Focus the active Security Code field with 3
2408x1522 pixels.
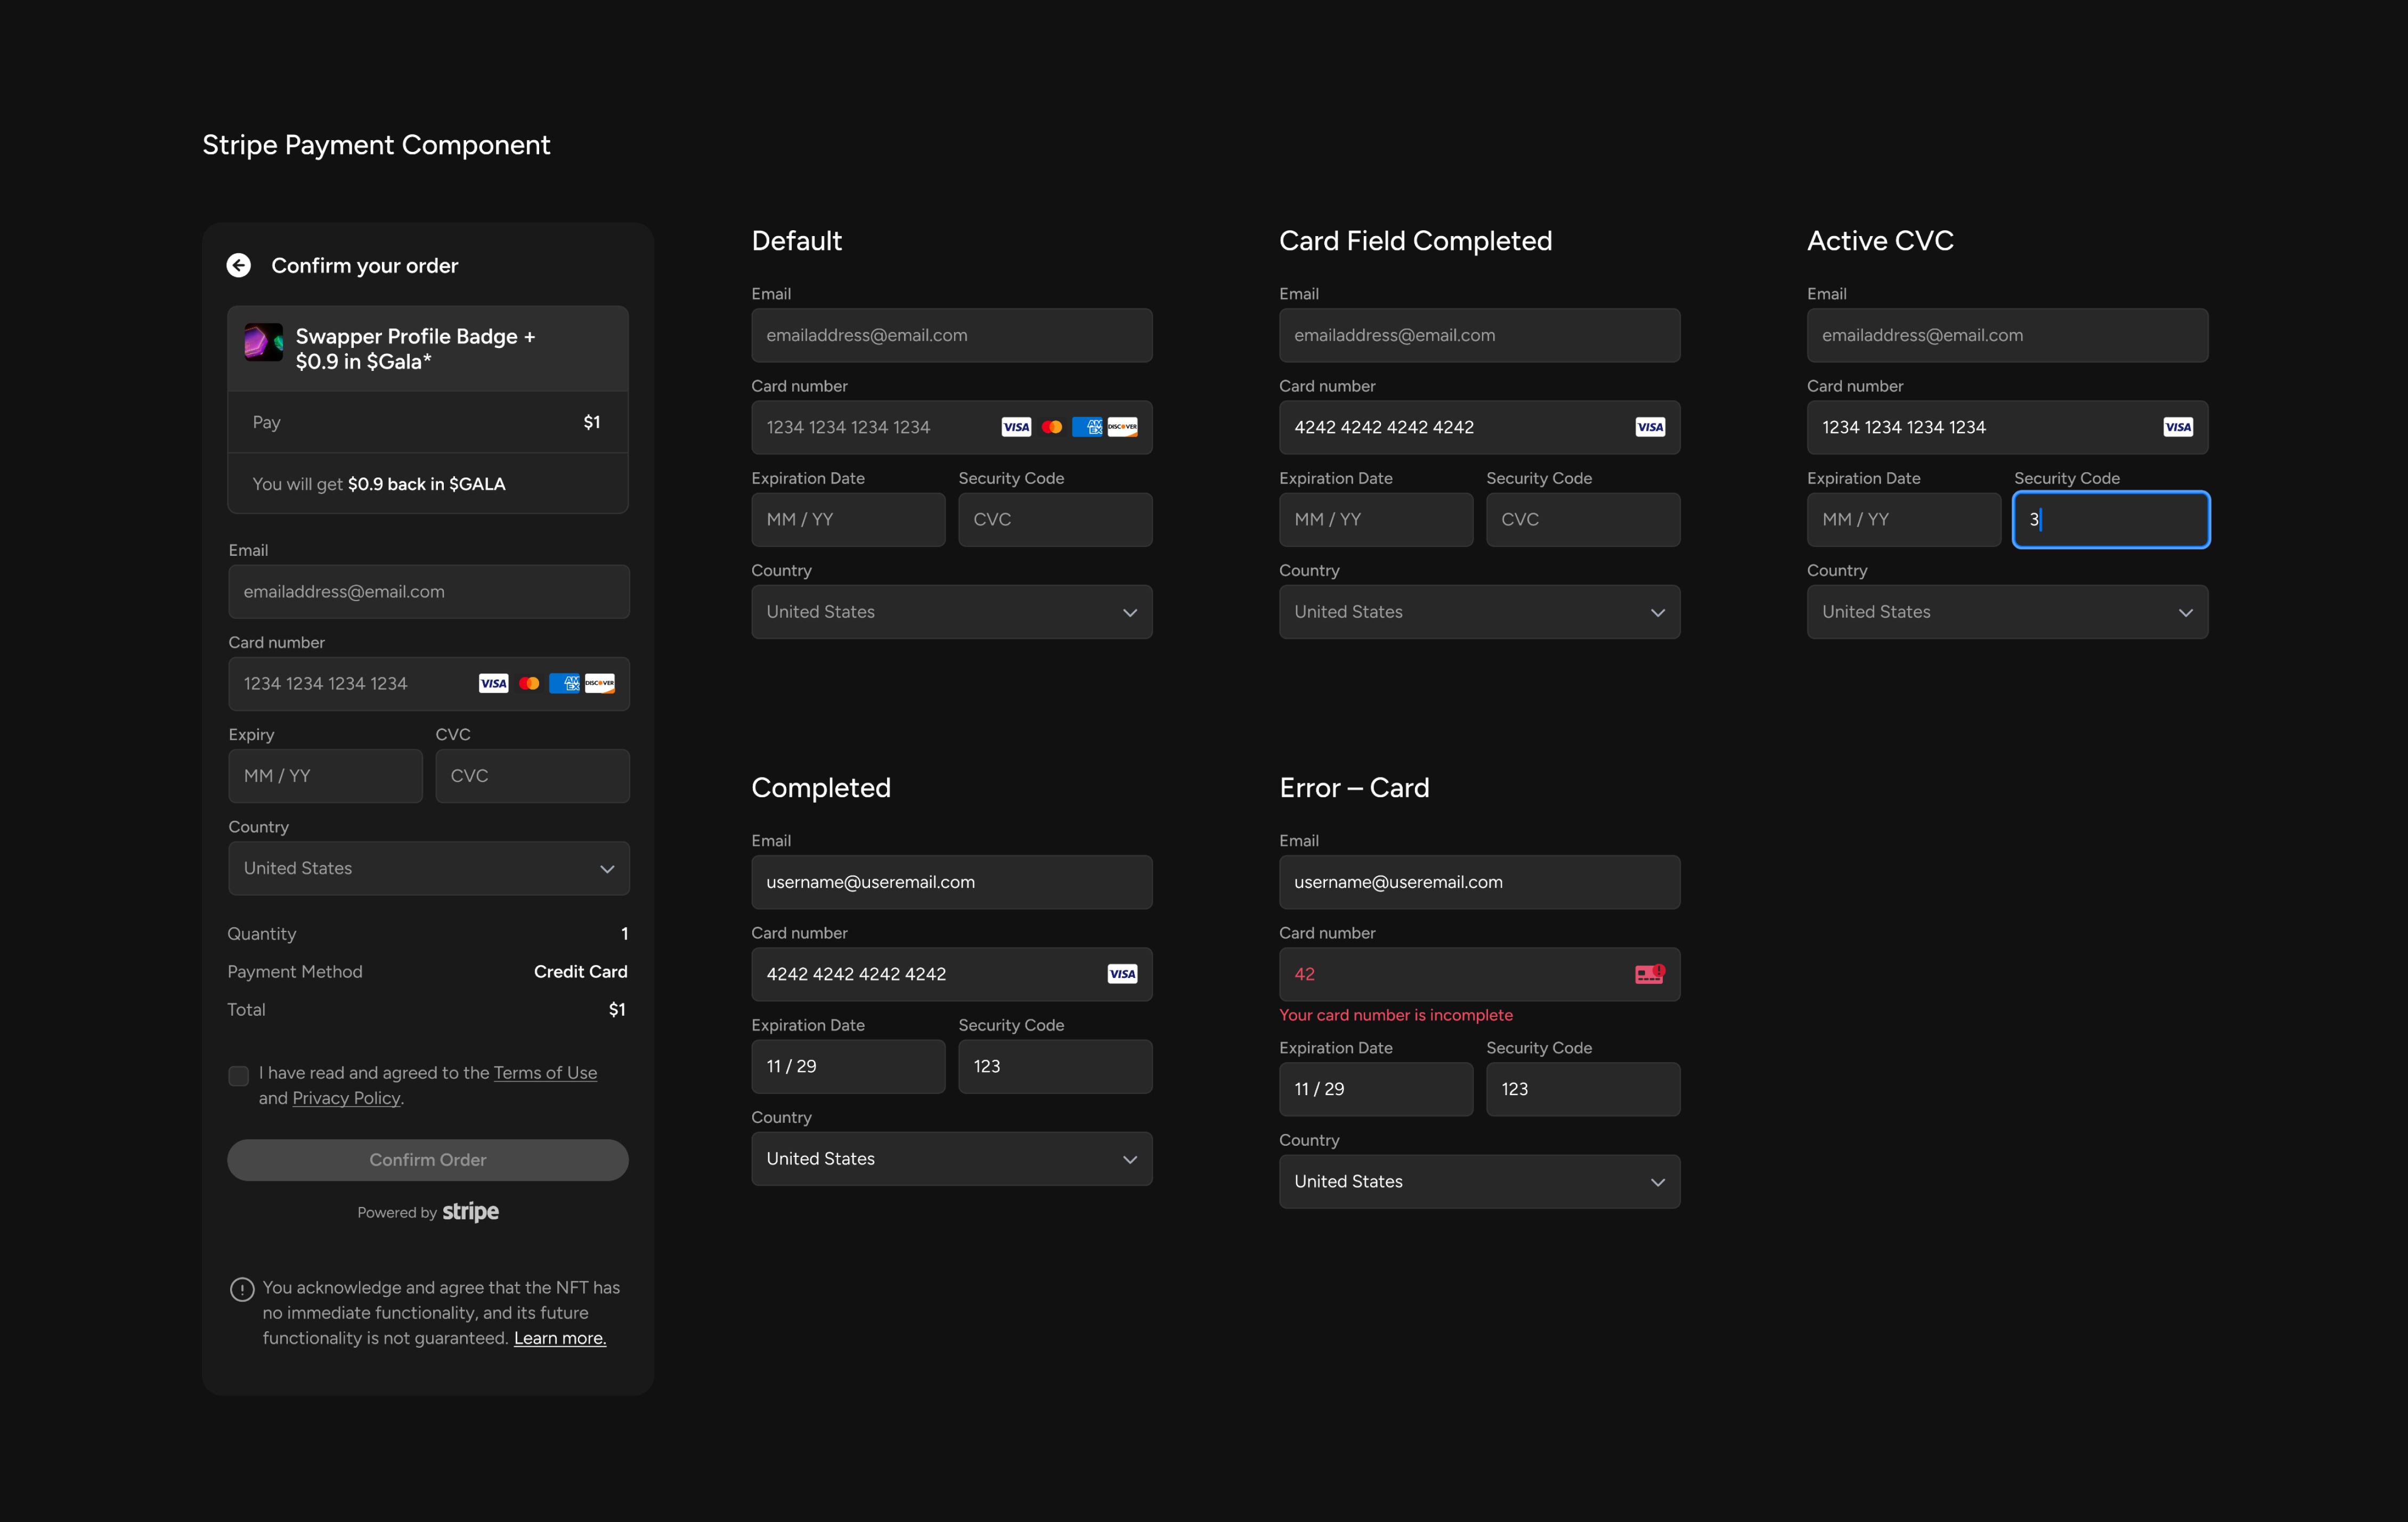point(2110,520)
